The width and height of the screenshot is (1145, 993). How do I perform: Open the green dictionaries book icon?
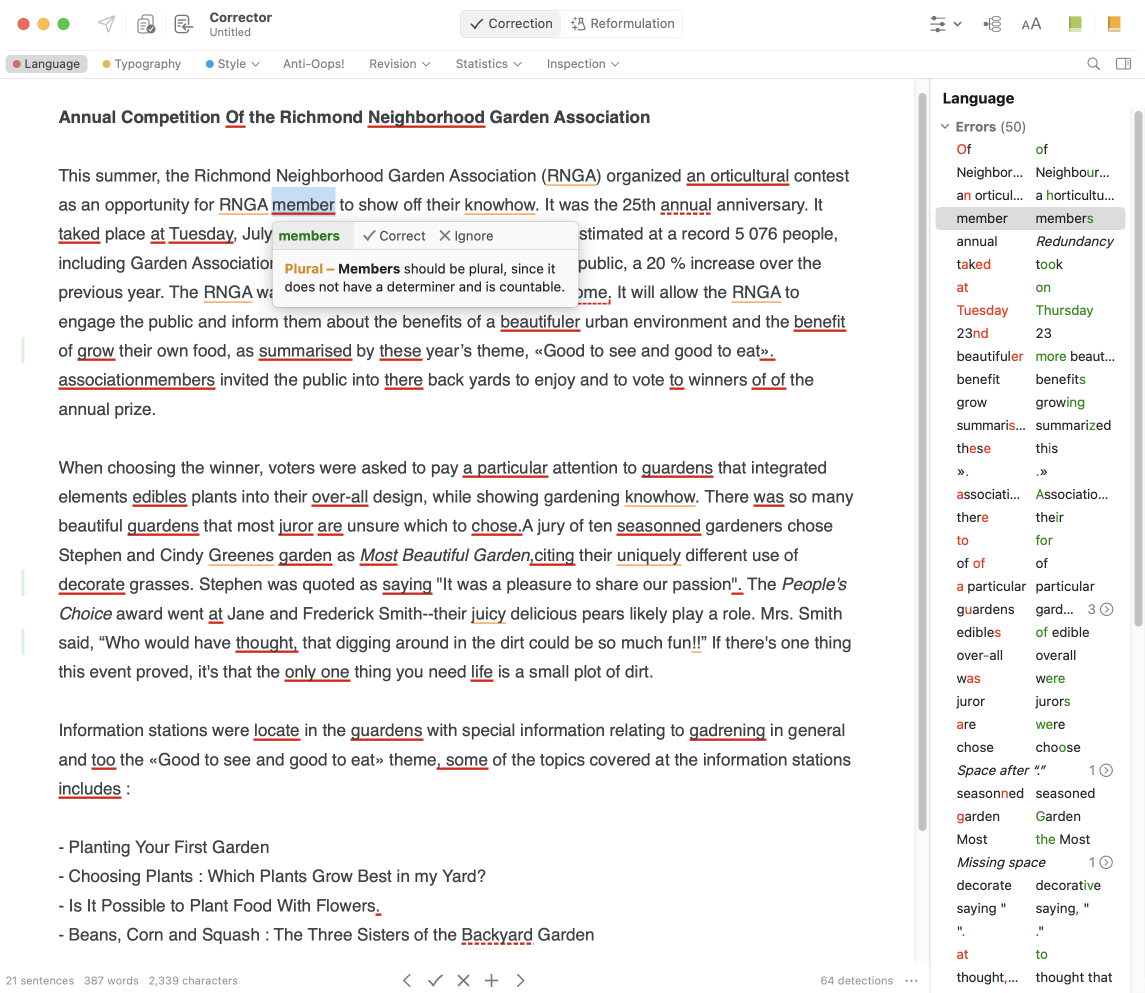tap(1075, 24)
